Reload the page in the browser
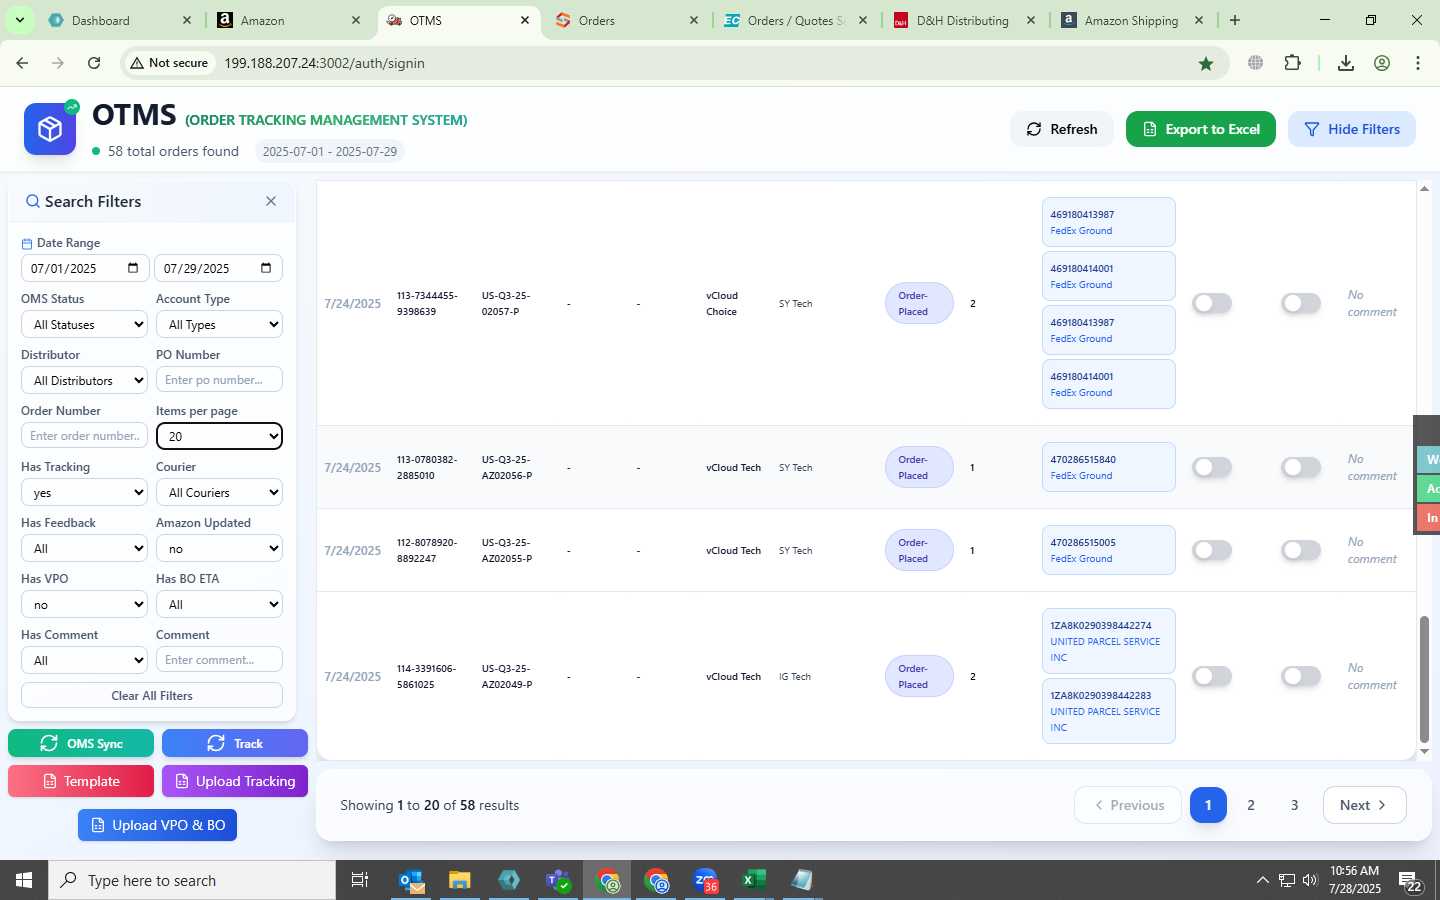This screenshot has height=900, width=1440. coord(94,63)
